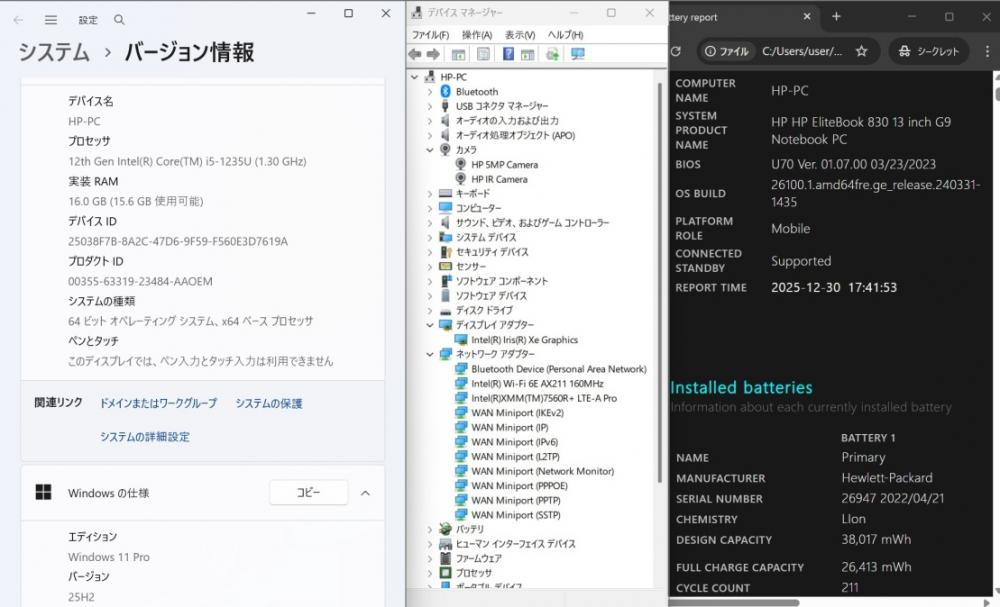1000x607 pixels.
Task: Open システムの詳細設定 link
Action: [145, 436]
